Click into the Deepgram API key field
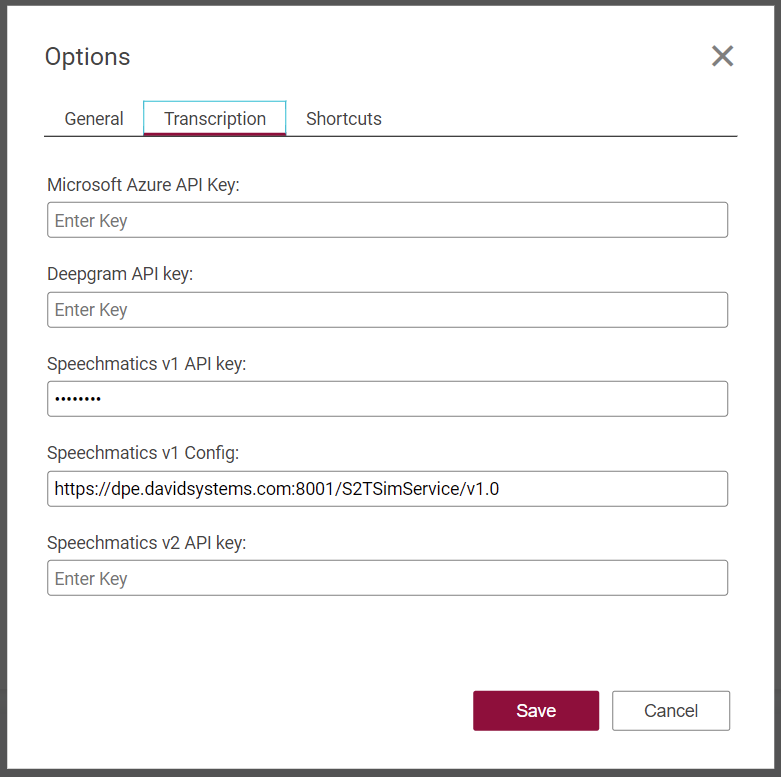The width and height of the screenshot is (781, 777). [387, 310]
